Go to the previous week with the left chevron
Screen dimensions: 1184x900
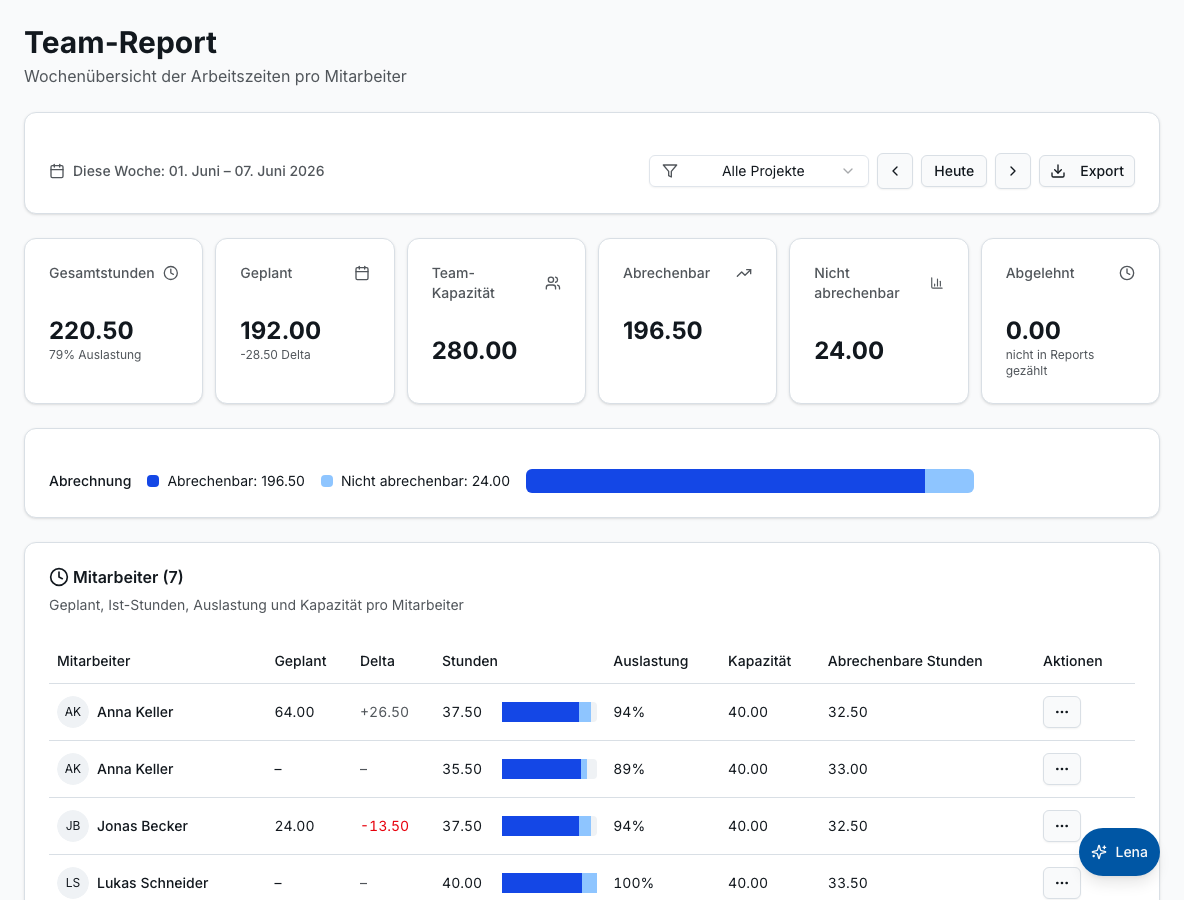click(x=895, y=171)
